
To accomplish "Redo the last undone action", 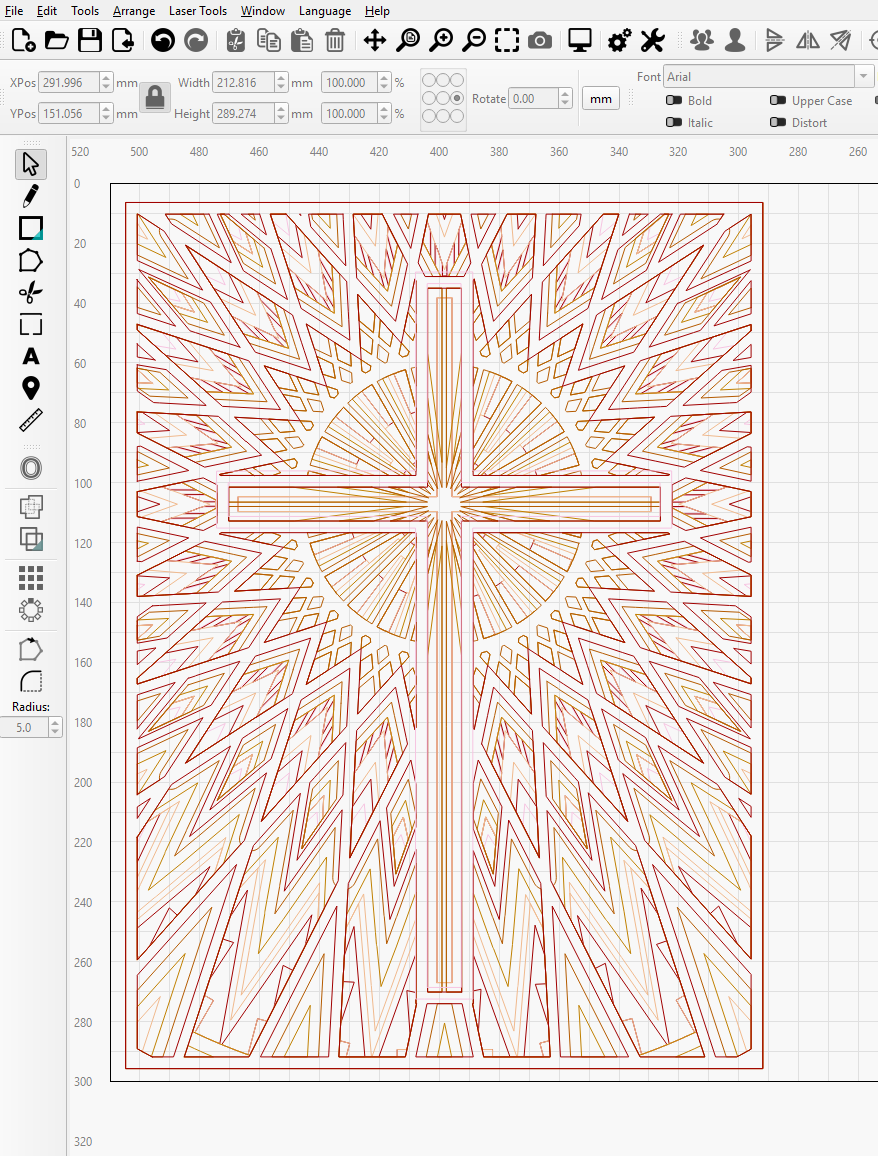I will [195, 40].
